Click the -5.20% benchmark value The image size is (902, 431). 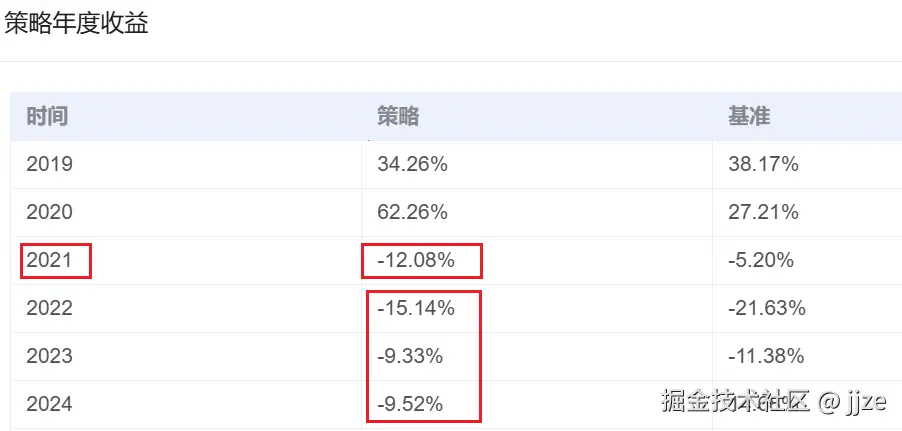pyautogui.click(x=761, y=261)
